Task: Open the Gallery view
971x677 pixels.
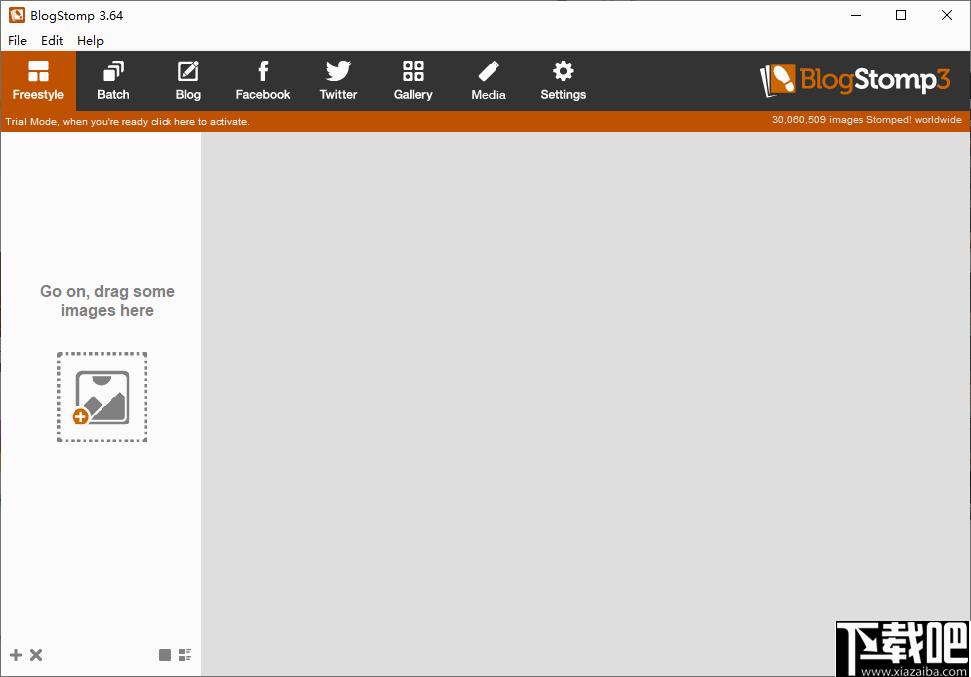Action: (413, 81)
